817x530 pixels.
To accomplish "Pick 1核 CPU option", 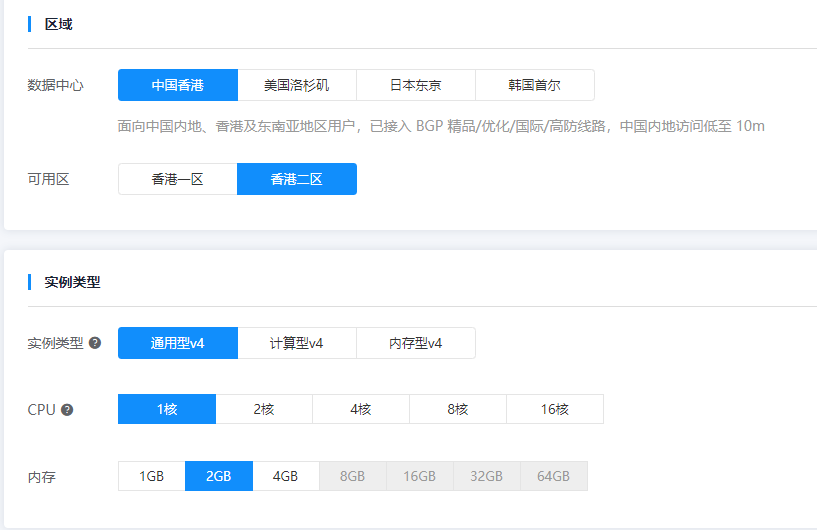I will (167, 409).
